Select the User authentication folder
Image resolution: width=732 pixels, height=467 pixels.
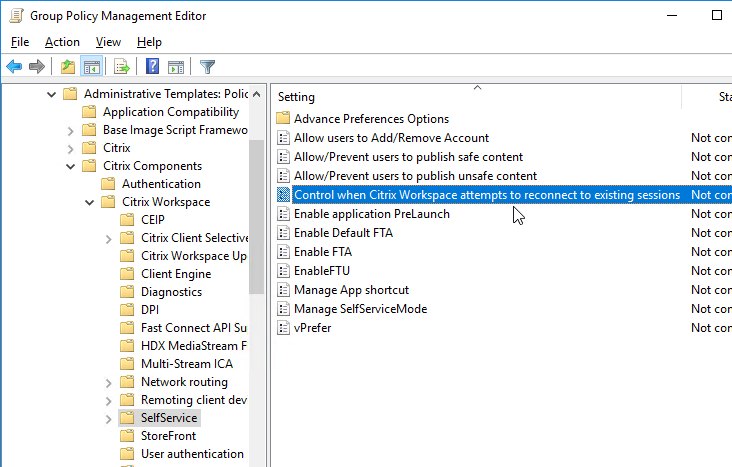[x=192, y=454]
